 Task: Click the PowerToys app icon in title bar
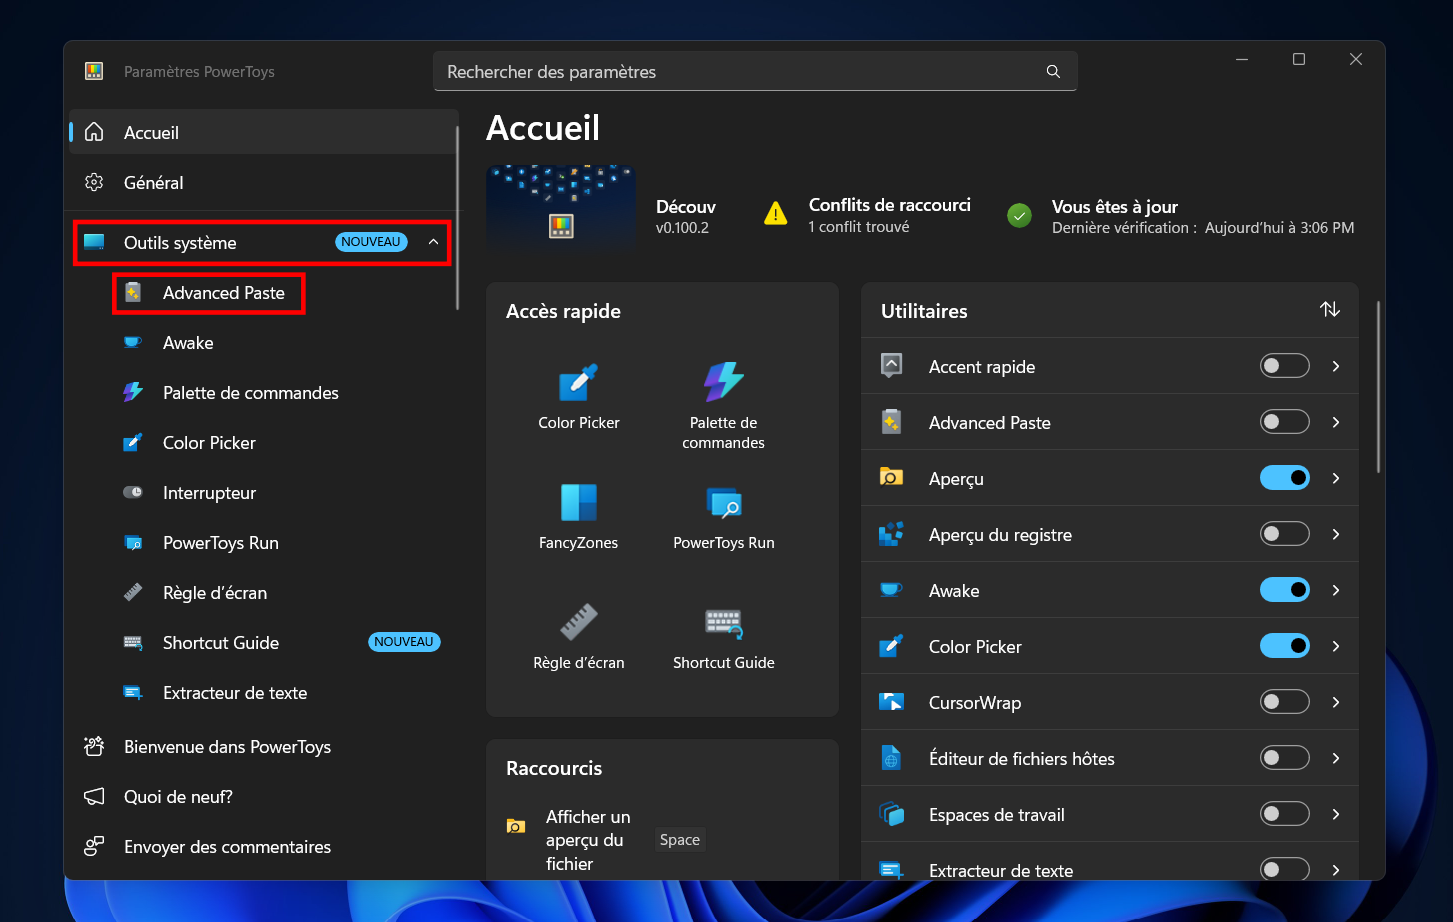click(94, 71)
